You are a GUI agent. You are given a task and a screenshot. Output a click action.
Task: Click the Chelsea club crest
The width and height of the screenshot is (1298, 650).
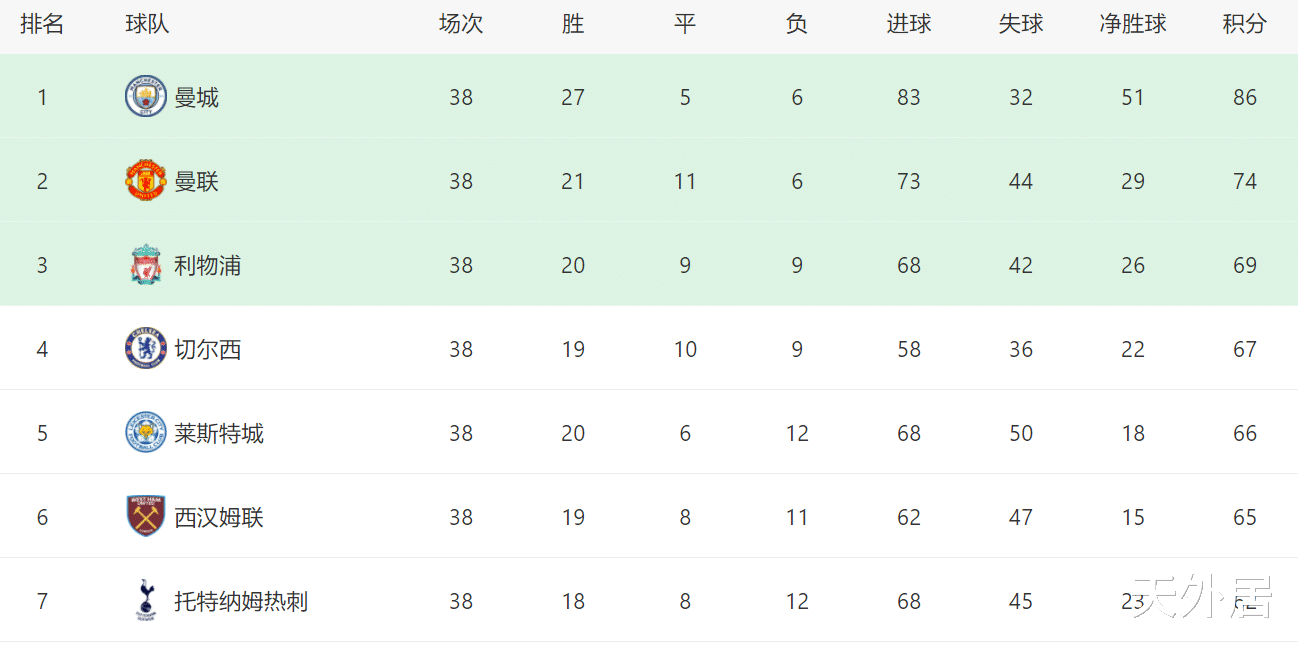146,349
